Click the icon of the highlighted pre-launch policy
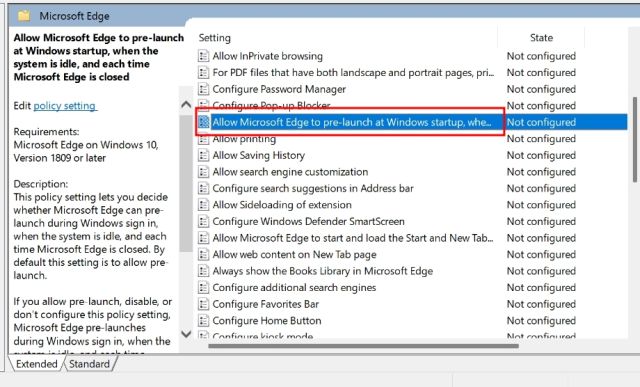Viewport: 640px width, 387px height. [x=203, y=122]
